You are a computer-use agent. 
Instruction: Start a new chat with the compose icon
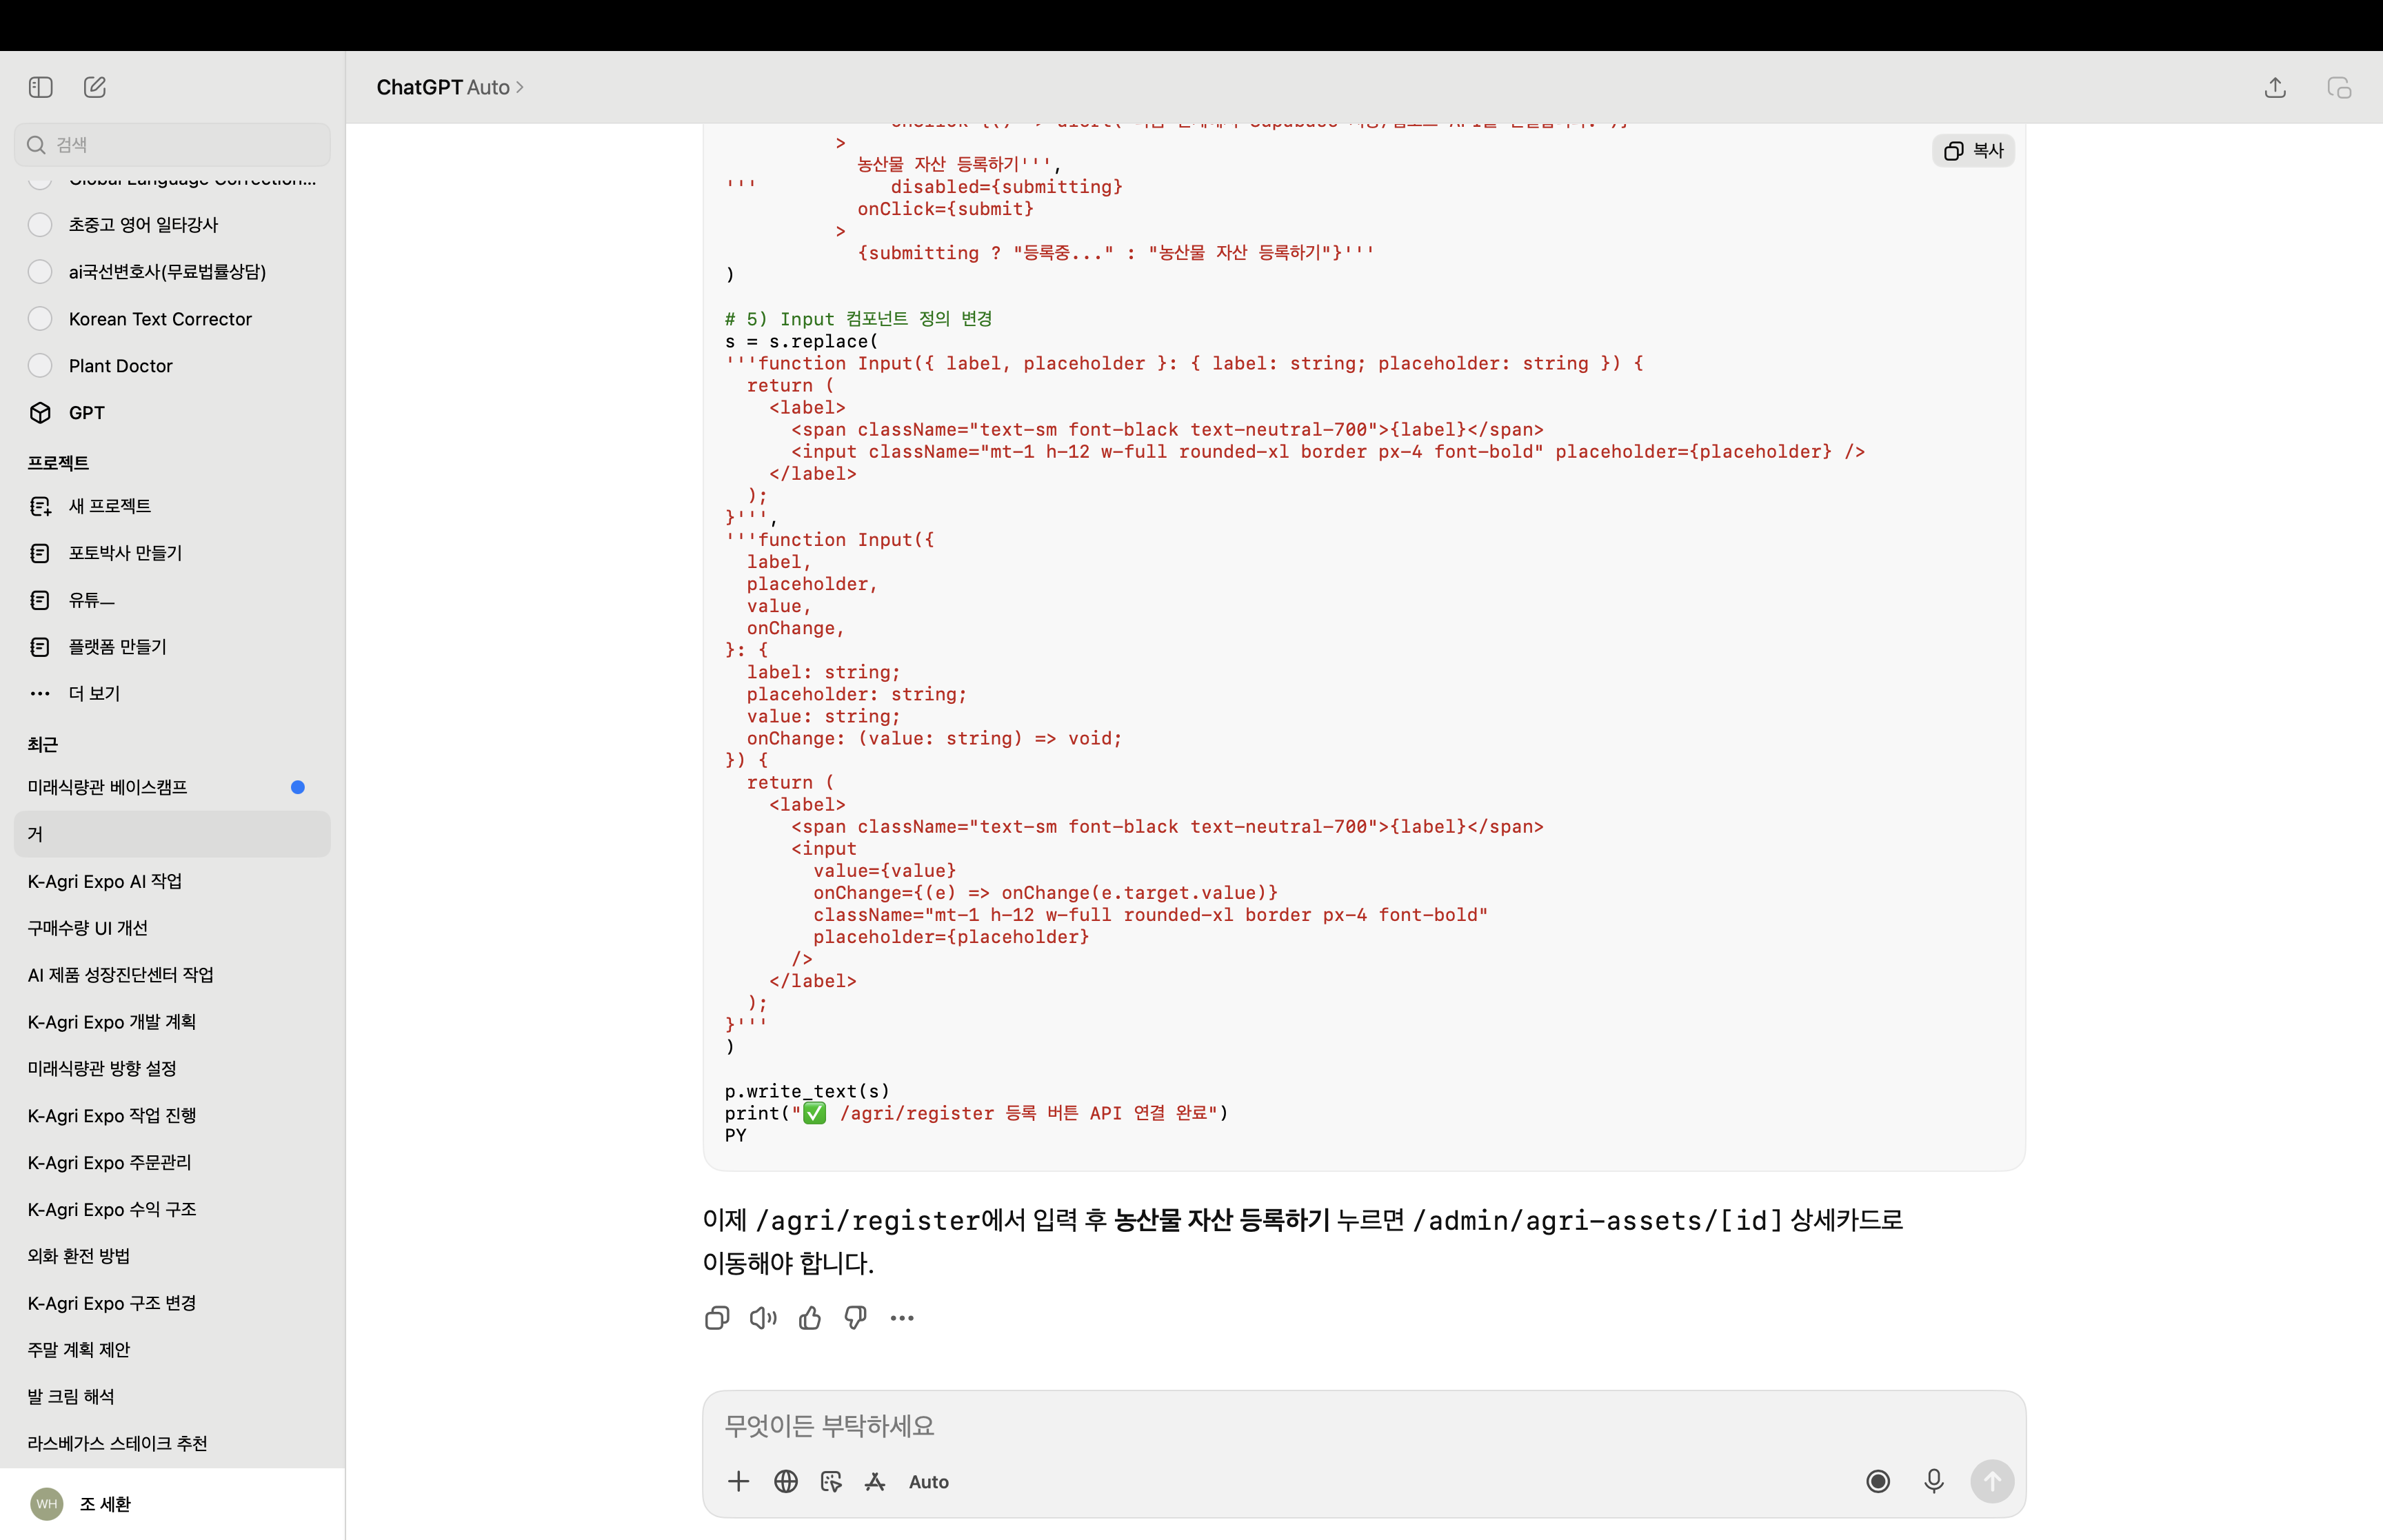click(x=95, y=87)
